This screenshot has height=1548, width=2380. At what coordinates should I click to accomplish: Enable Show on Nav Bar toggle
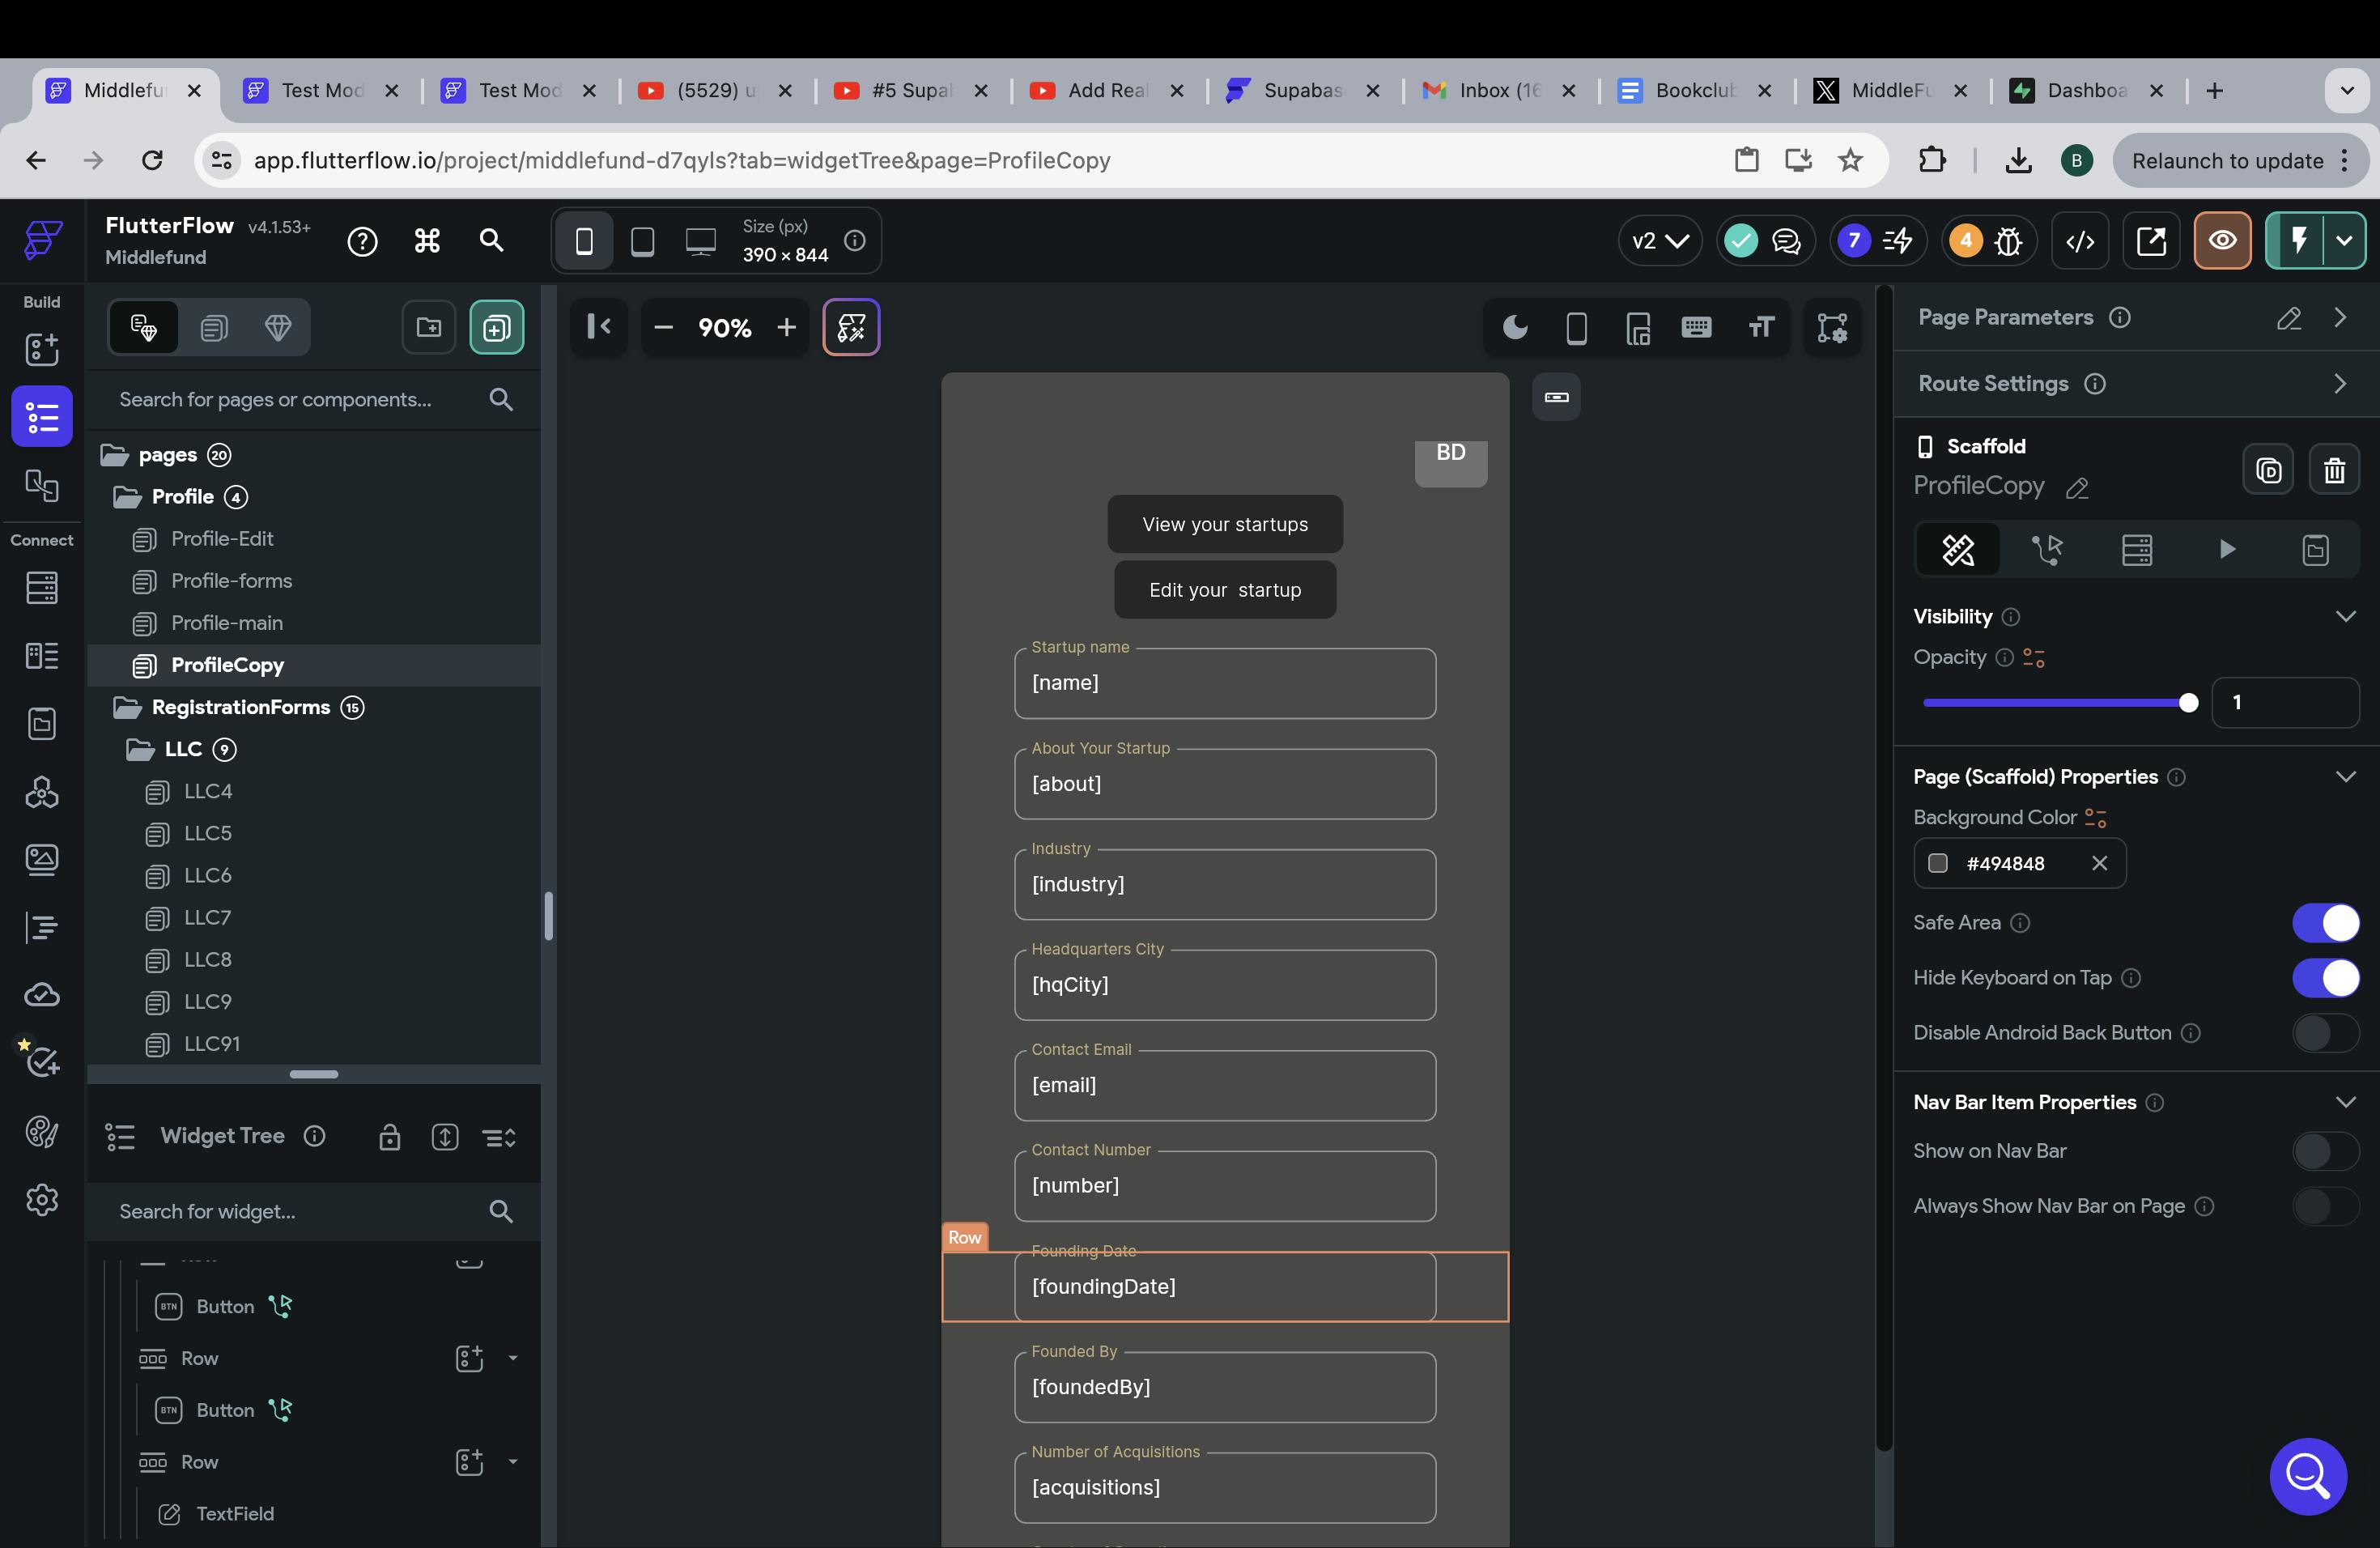coord(2325,1151)
